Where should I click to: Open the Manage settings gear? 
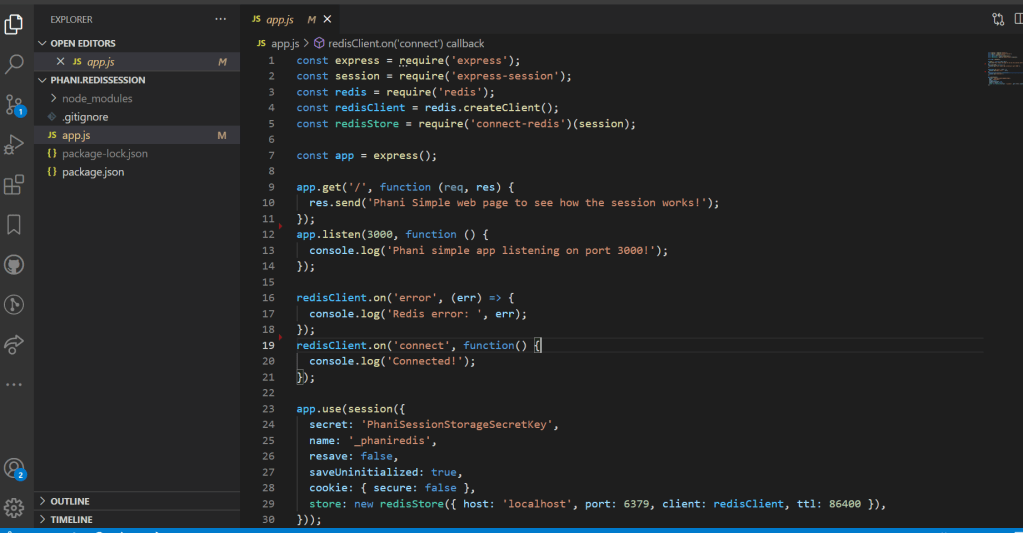click(x=15, y=507)
